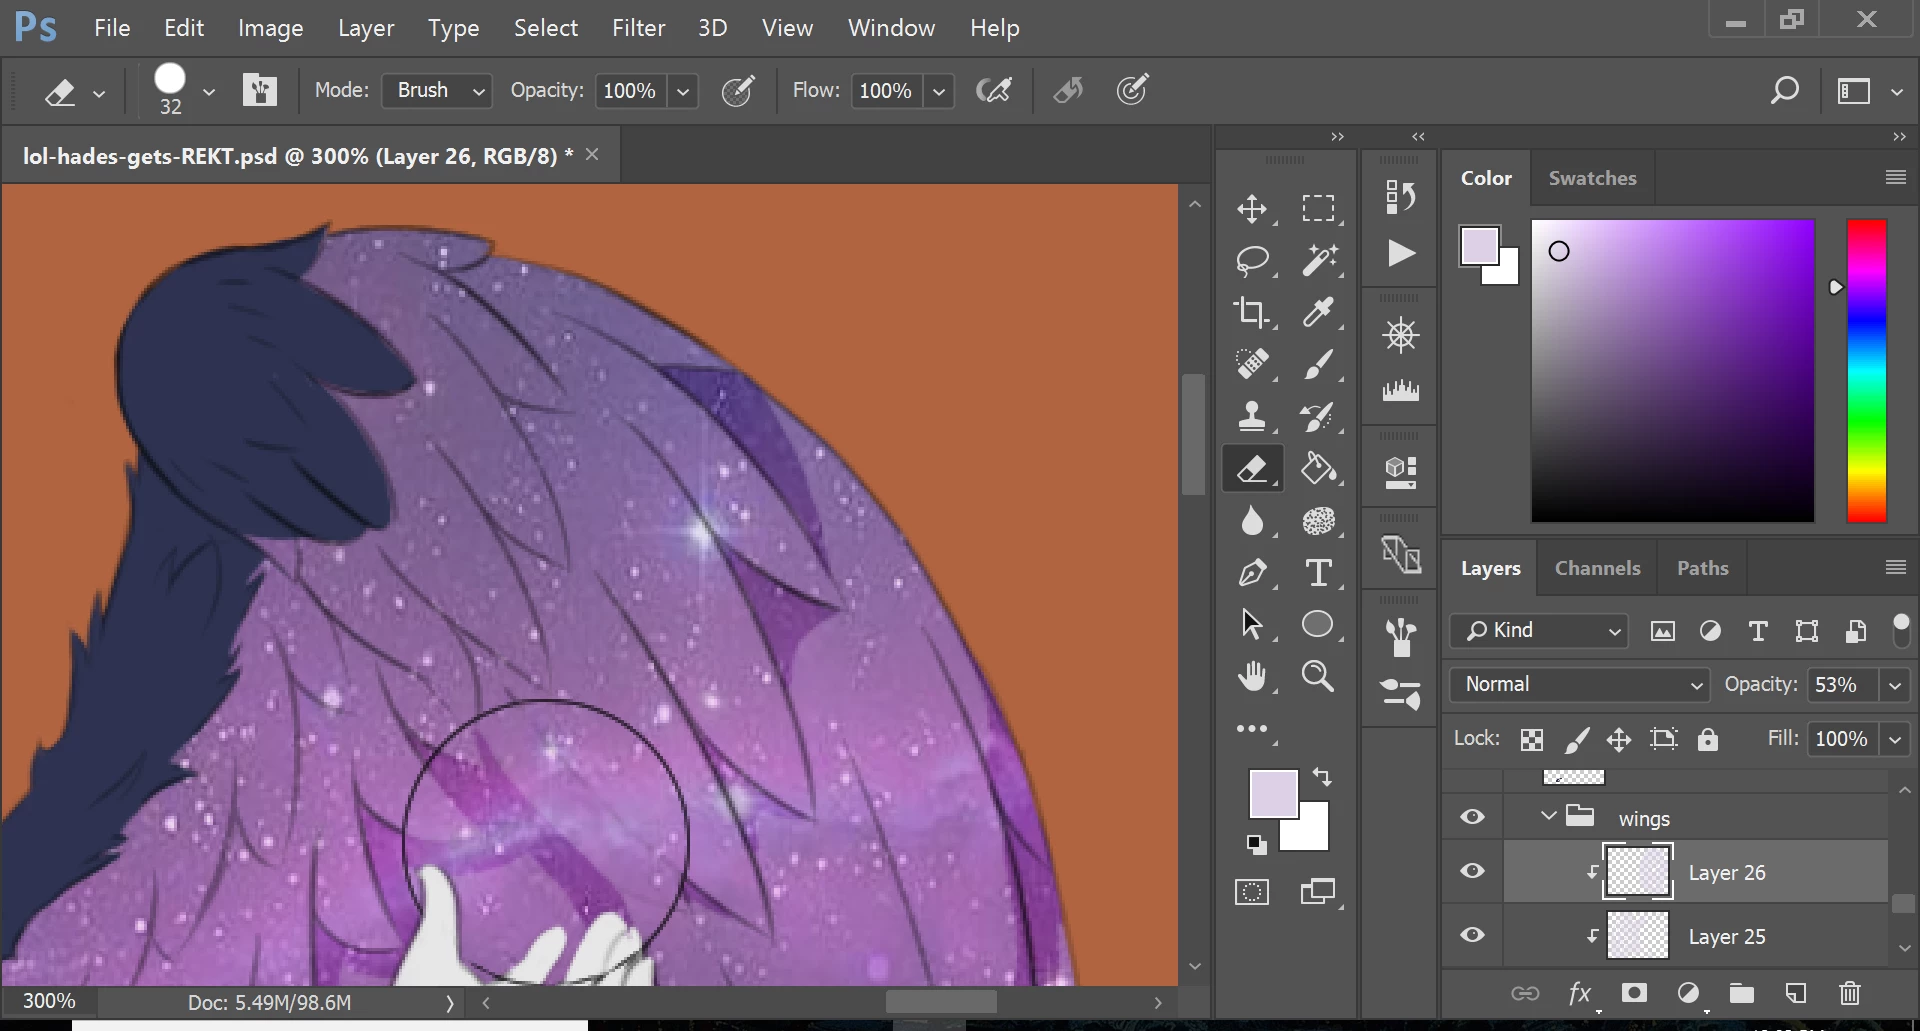The width and height of the screenshot is (1920, 1031).
Task: Delete the selected layer
Action: 1850,993
